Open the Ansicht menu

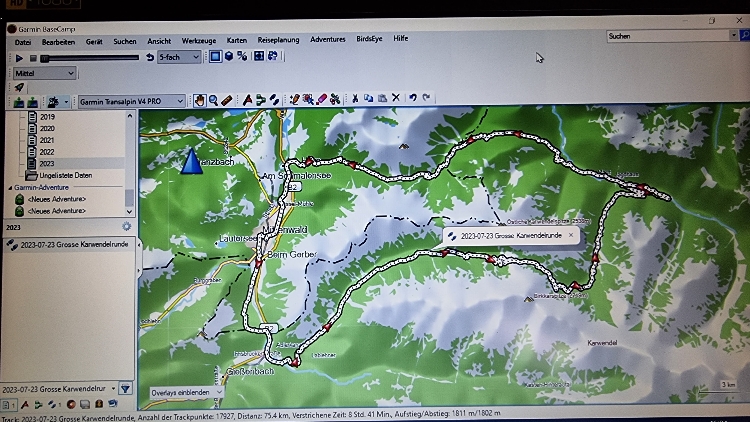[159, 41]
